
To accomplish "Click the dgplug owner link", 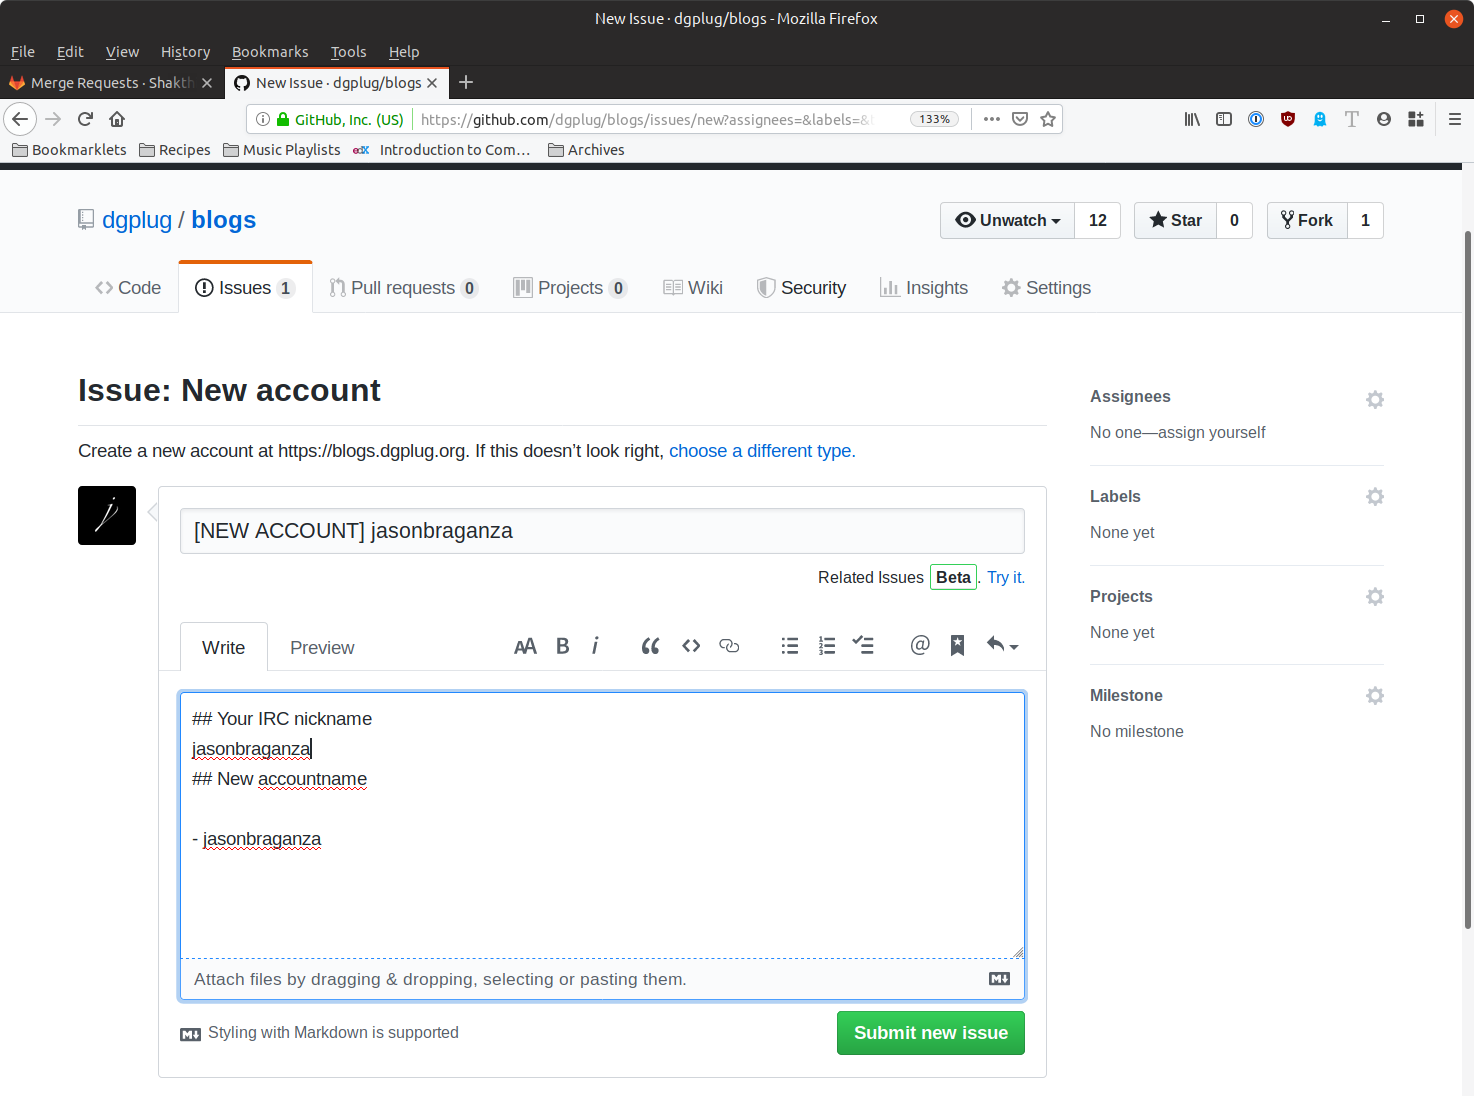I will (x=137, y=220).
